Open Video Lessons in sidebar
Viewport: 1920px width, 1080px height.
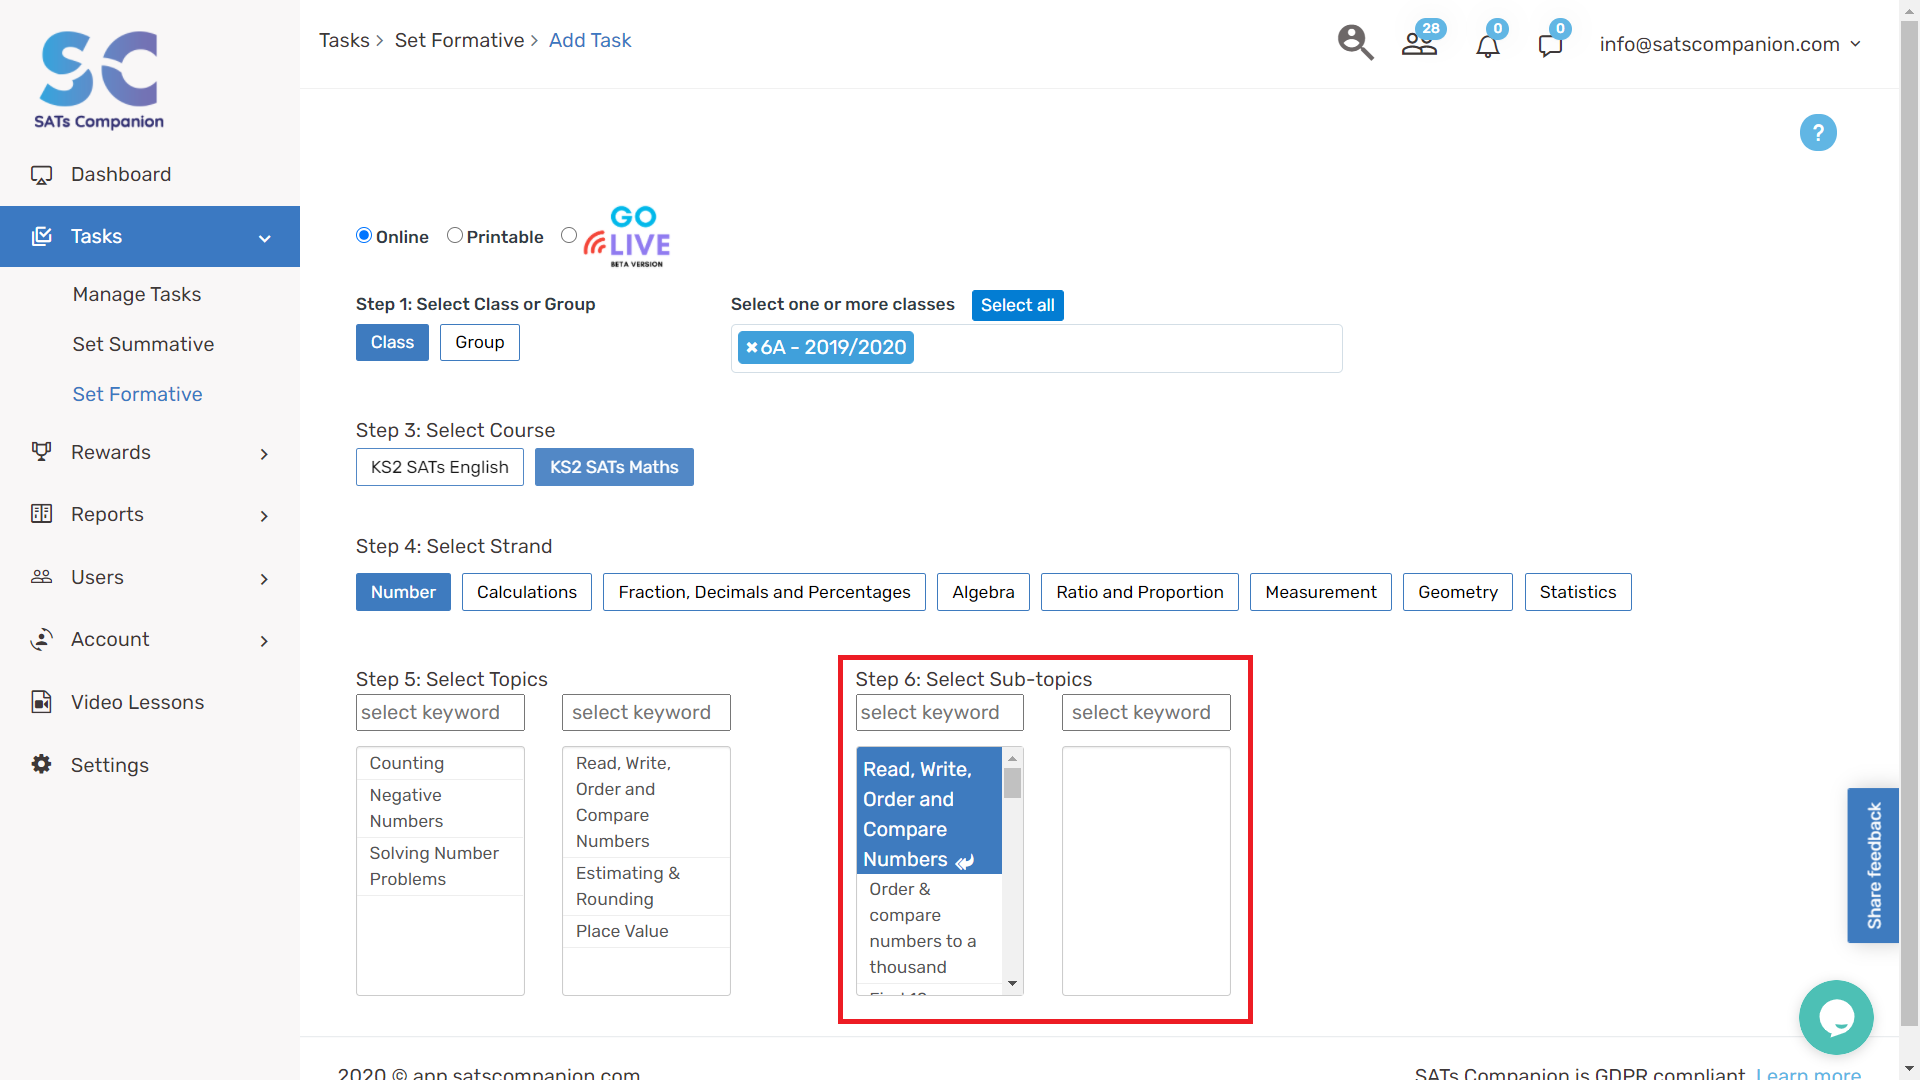[x=137, y=702]
